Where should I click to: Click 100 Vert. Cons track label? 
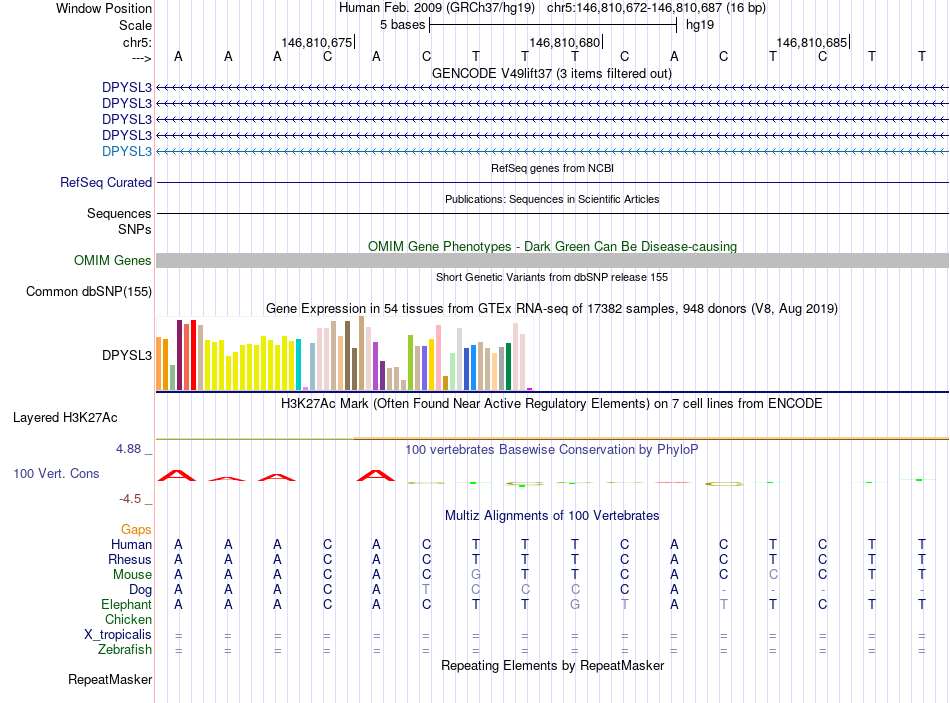[x=56, y=473]
